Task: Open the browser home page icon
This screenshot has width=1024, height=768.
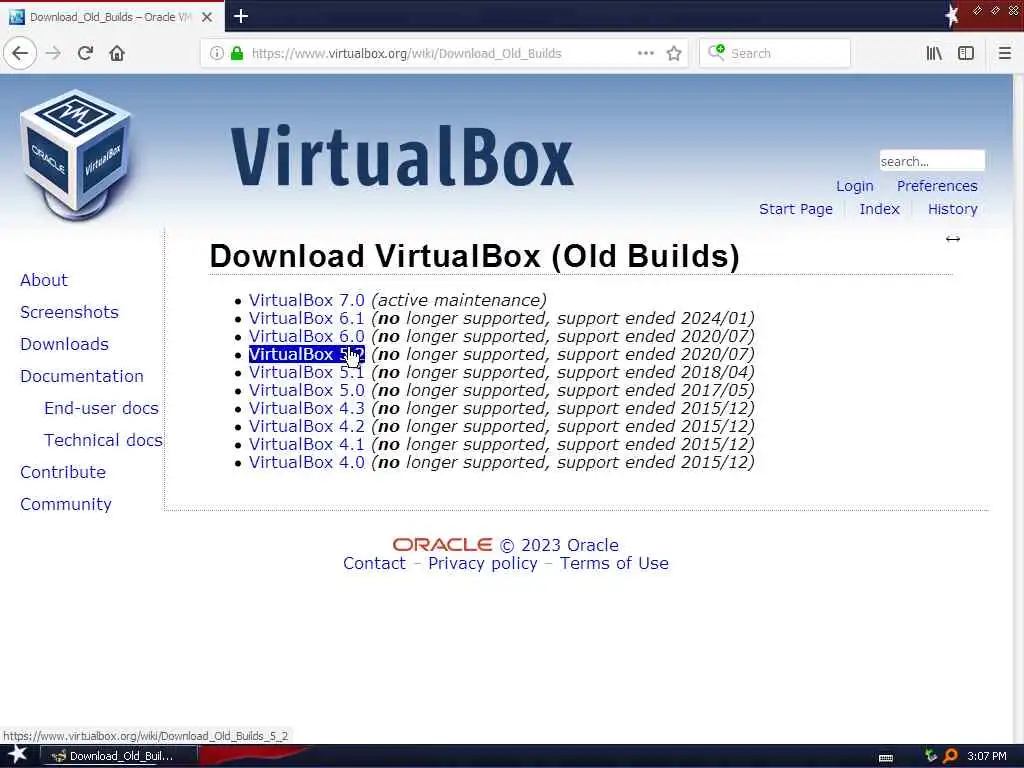Action: pyautogui.click(x=117, y=53)
